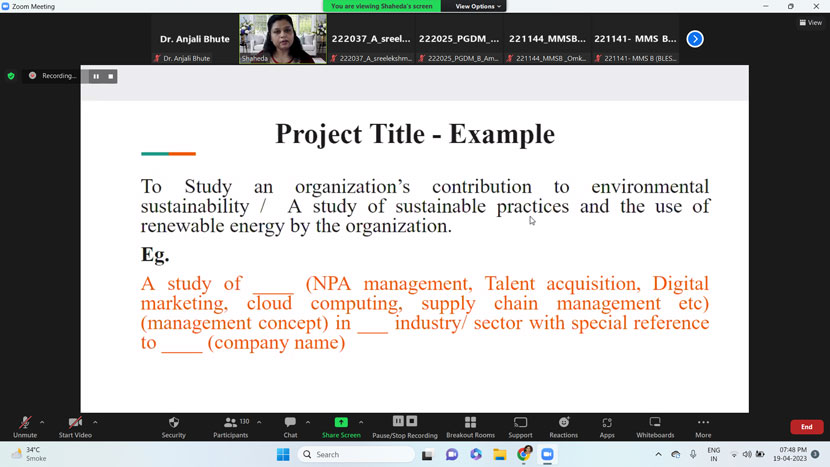The image size is (830, 467).
Task: Click the ENG IN language indicator
Action: [x=714, y=454]
